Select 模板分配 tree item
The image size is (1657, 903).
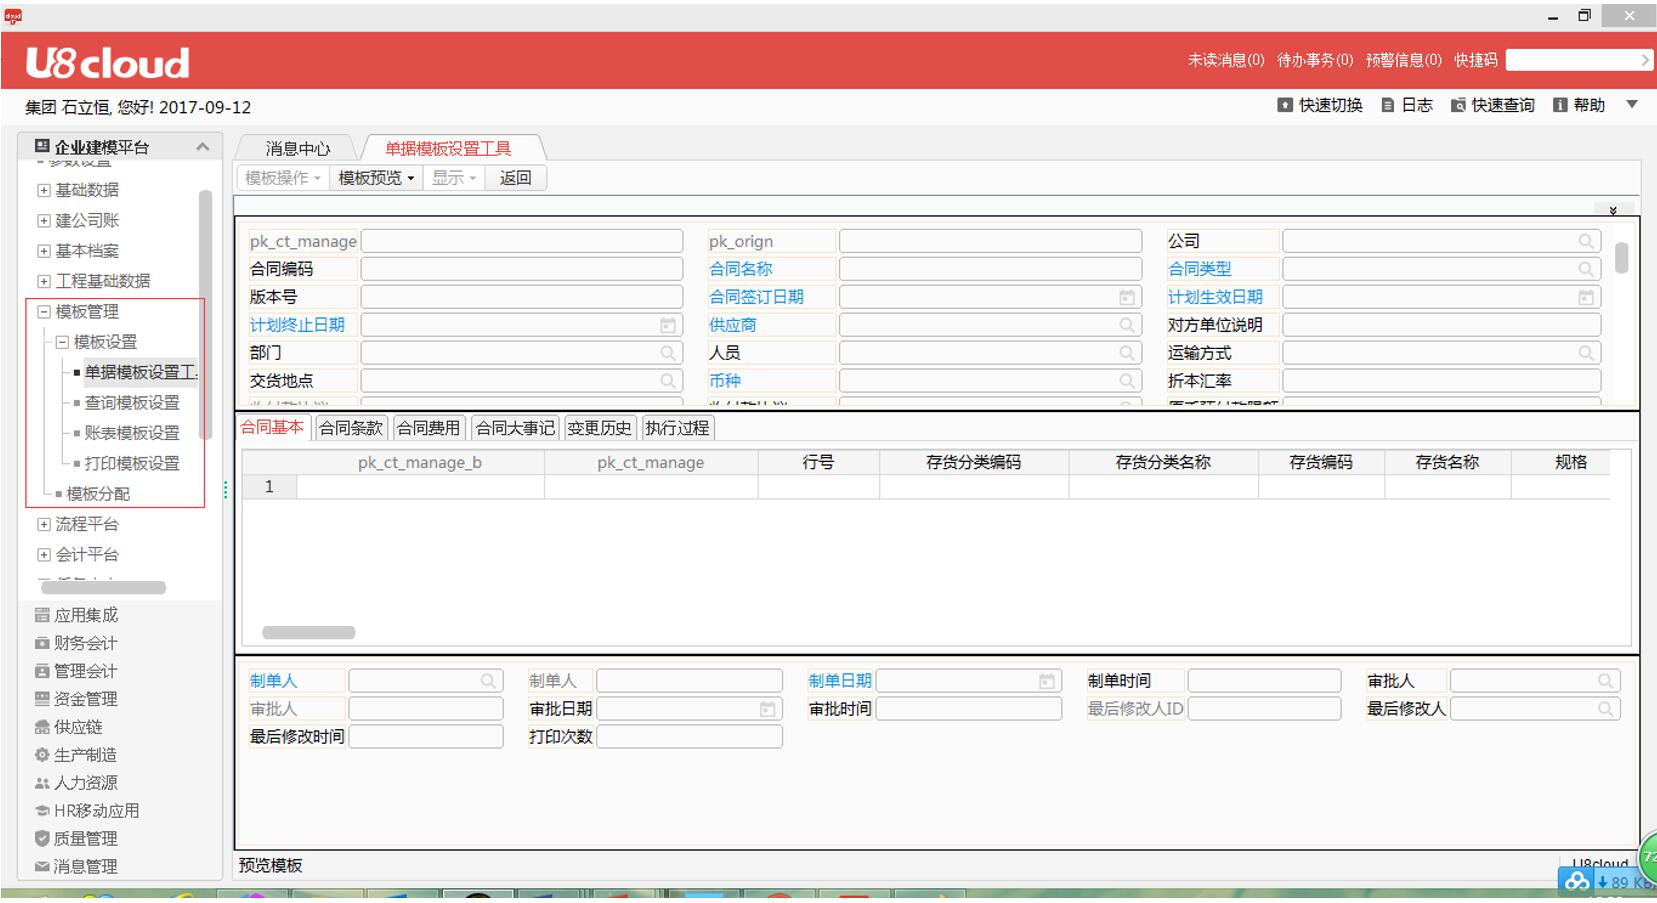[x=98, y=494]
